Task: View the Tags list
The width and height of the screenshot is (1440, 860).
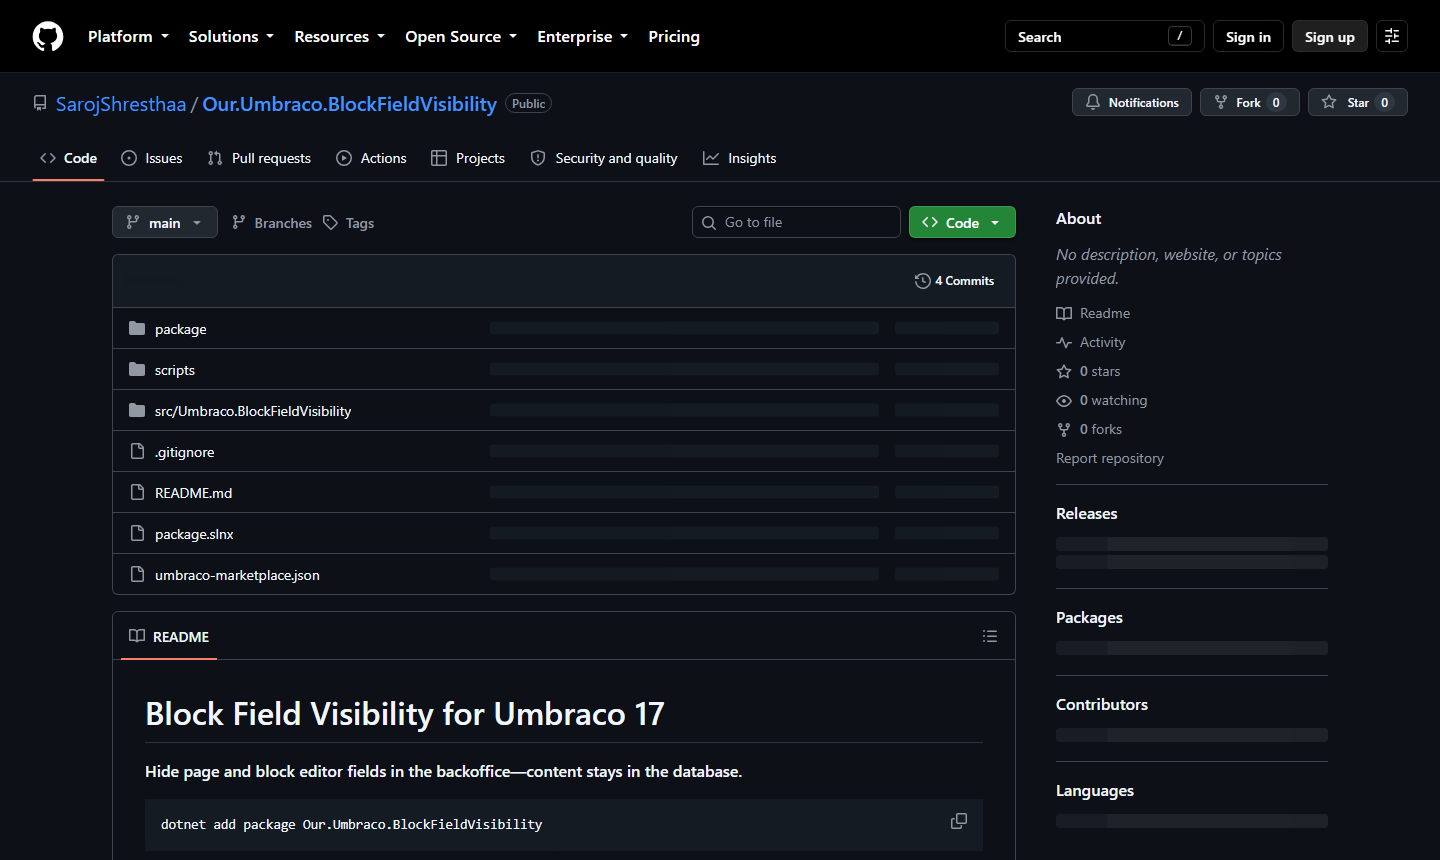Action: coord(349,222)
